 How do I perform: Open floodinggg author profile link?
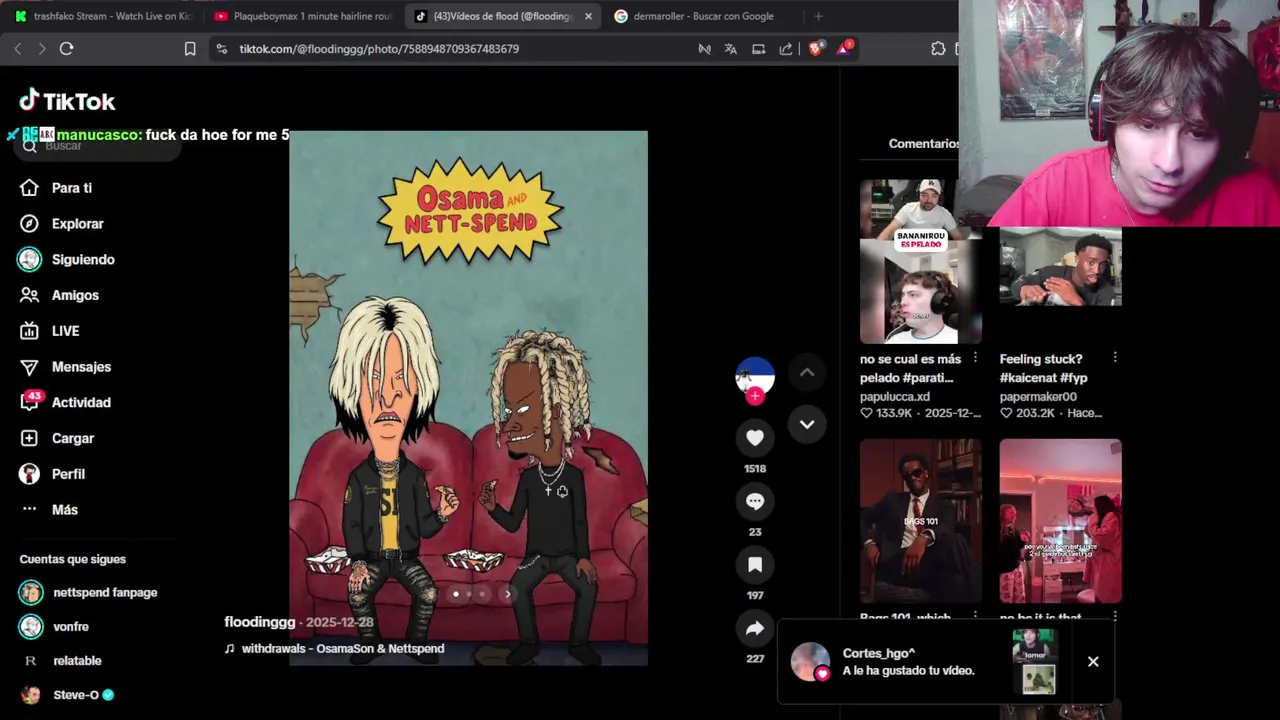click(x=260, y=622)
